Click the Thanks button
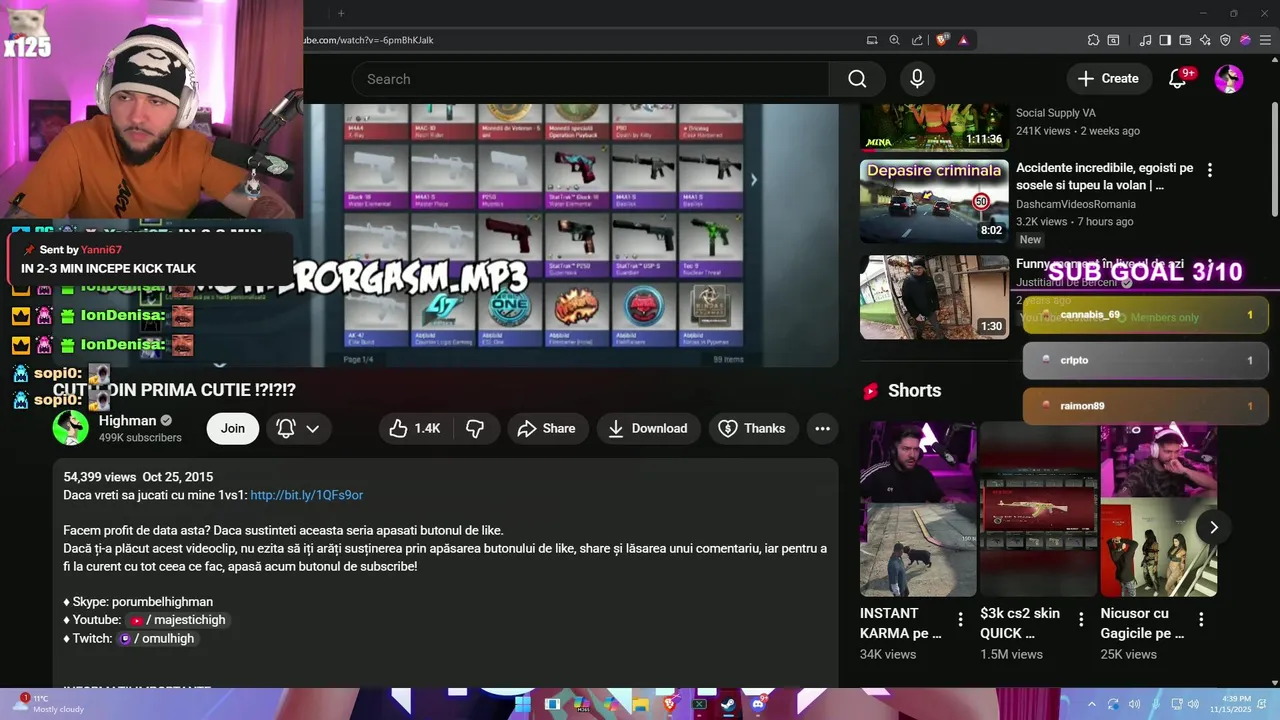 (752, 428)
